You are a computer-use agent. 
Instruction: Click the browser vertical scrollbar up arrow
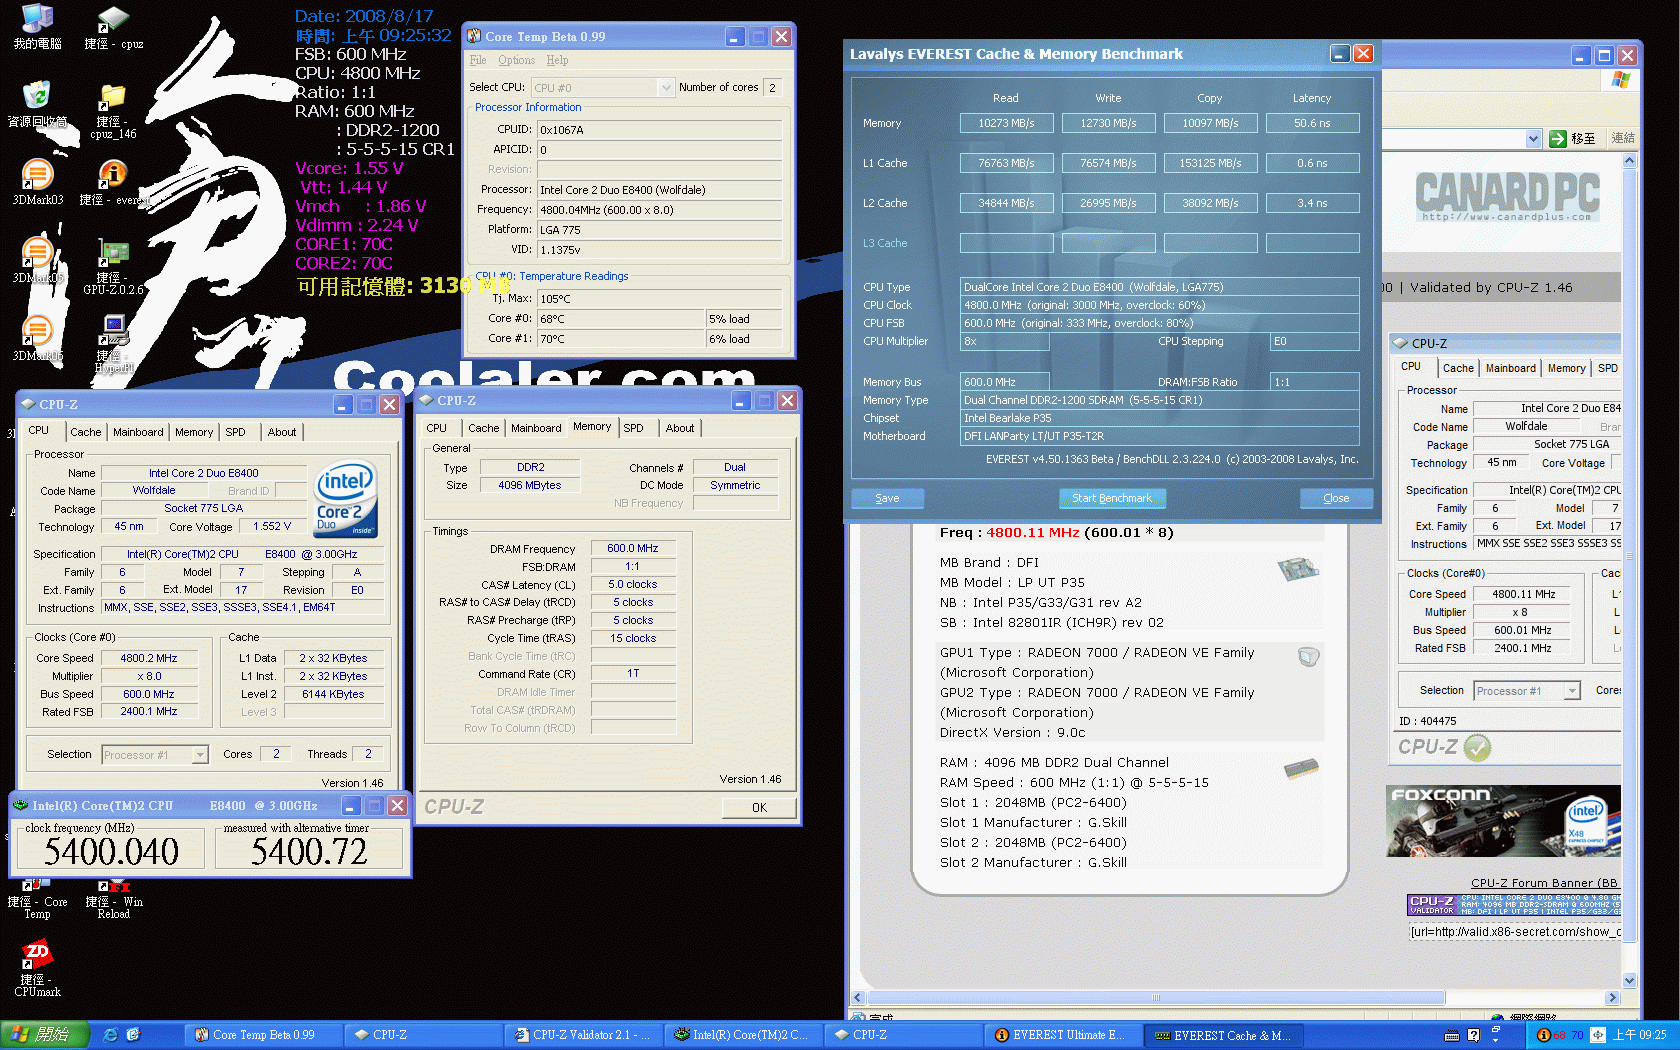1629,160
